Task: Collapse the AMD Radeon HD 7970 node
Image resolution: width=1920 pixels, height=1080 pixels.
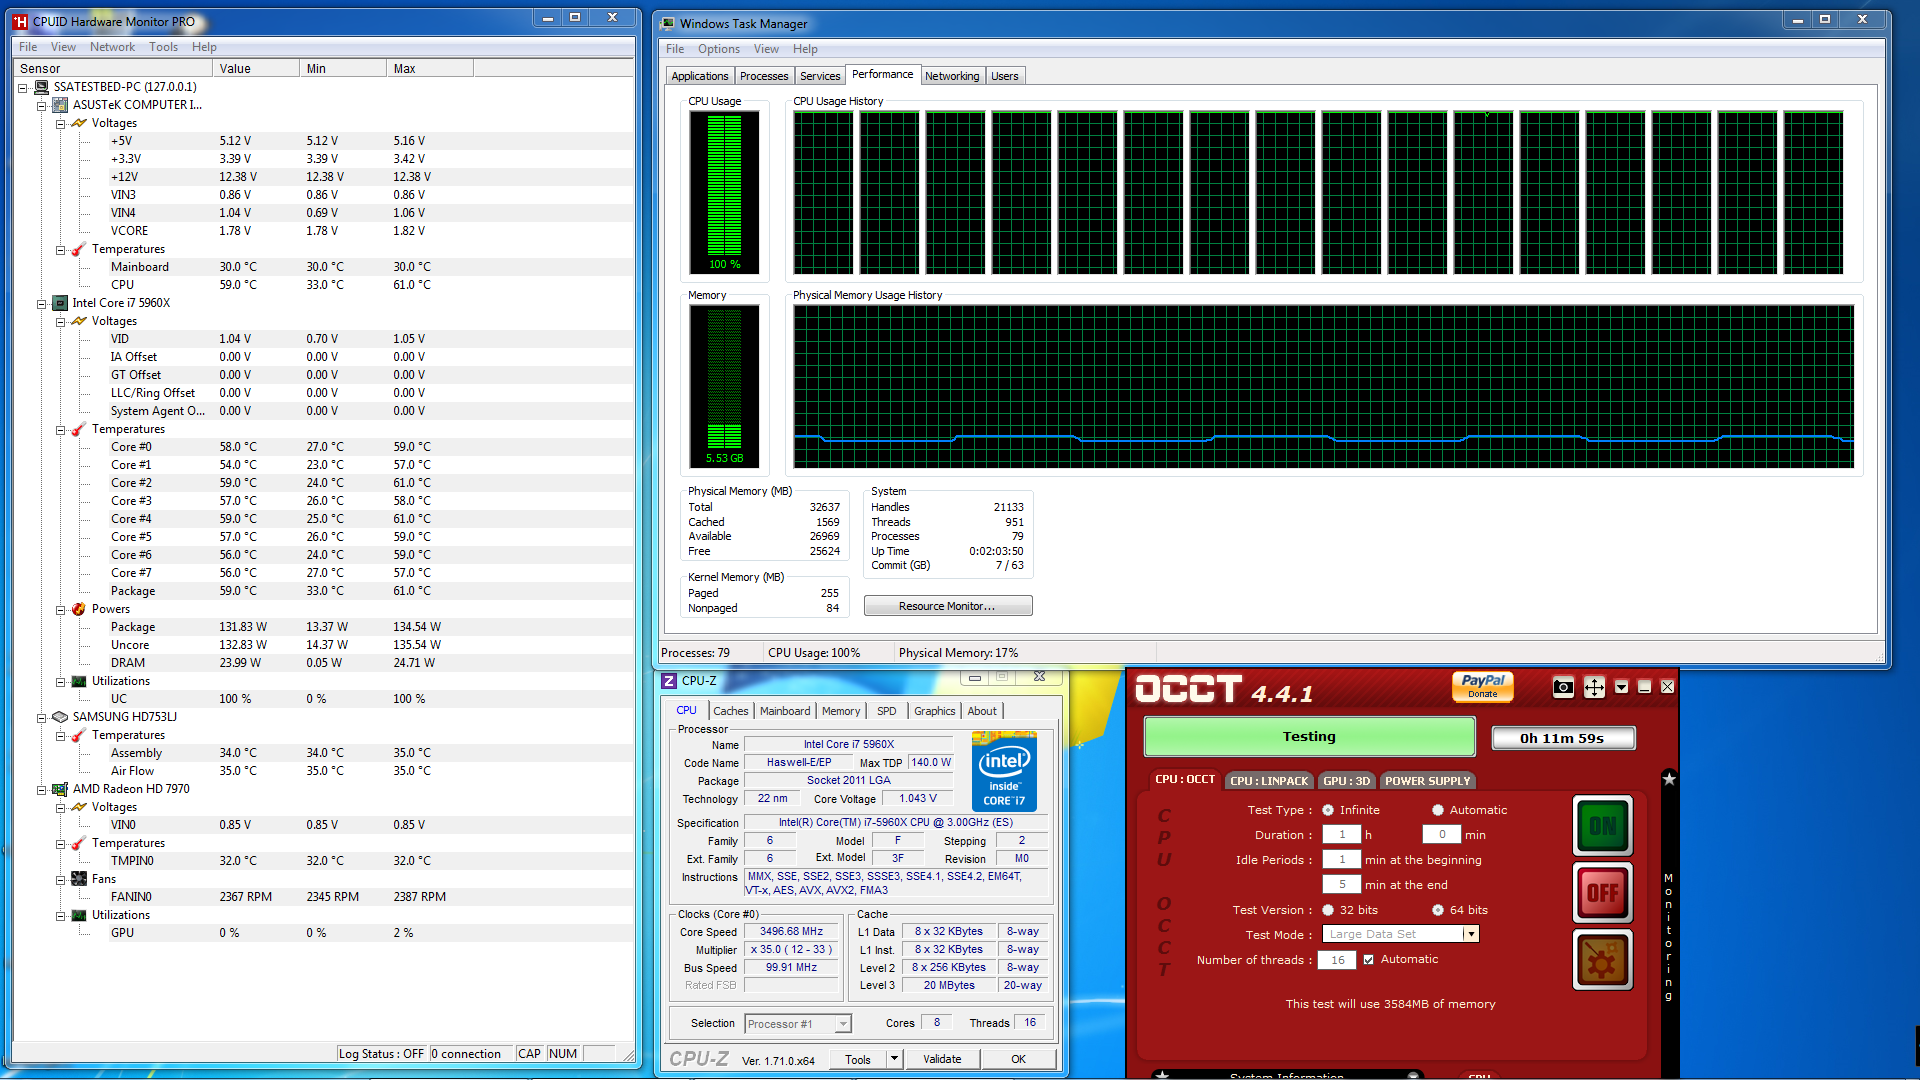Action: point(42,790)
